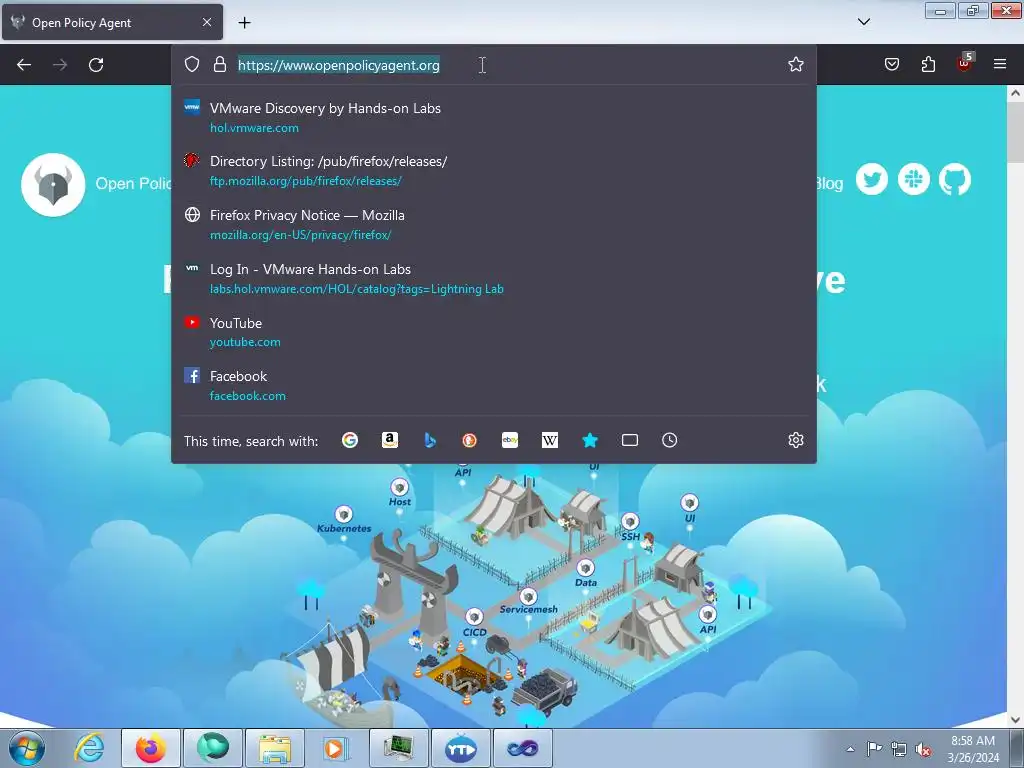Open VMware Discovery by Hands-on Labs suggestion
The width and height of the screenshot is (1024, 768).
pyautogui.click(x=494, y=118)
